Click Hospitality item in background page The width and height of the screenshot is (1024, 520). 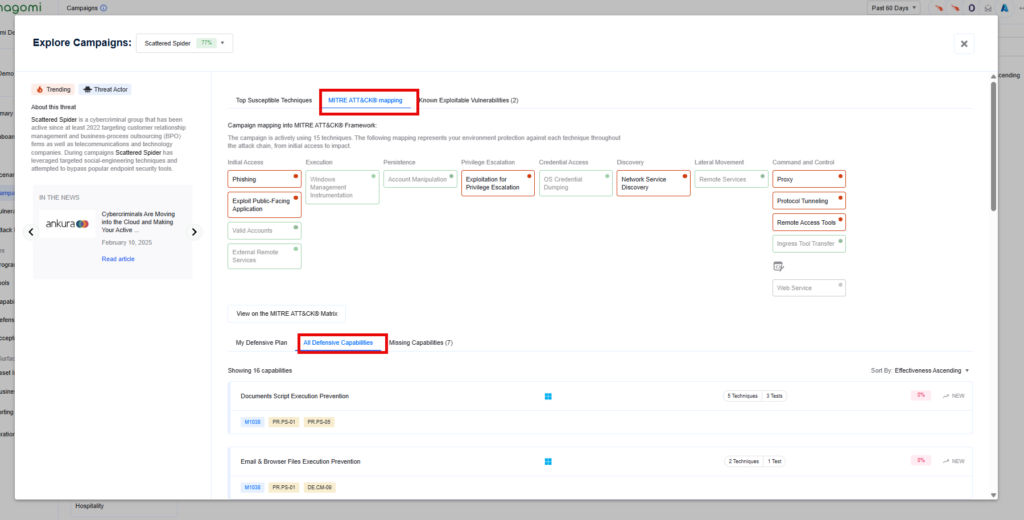pos(89,506)
